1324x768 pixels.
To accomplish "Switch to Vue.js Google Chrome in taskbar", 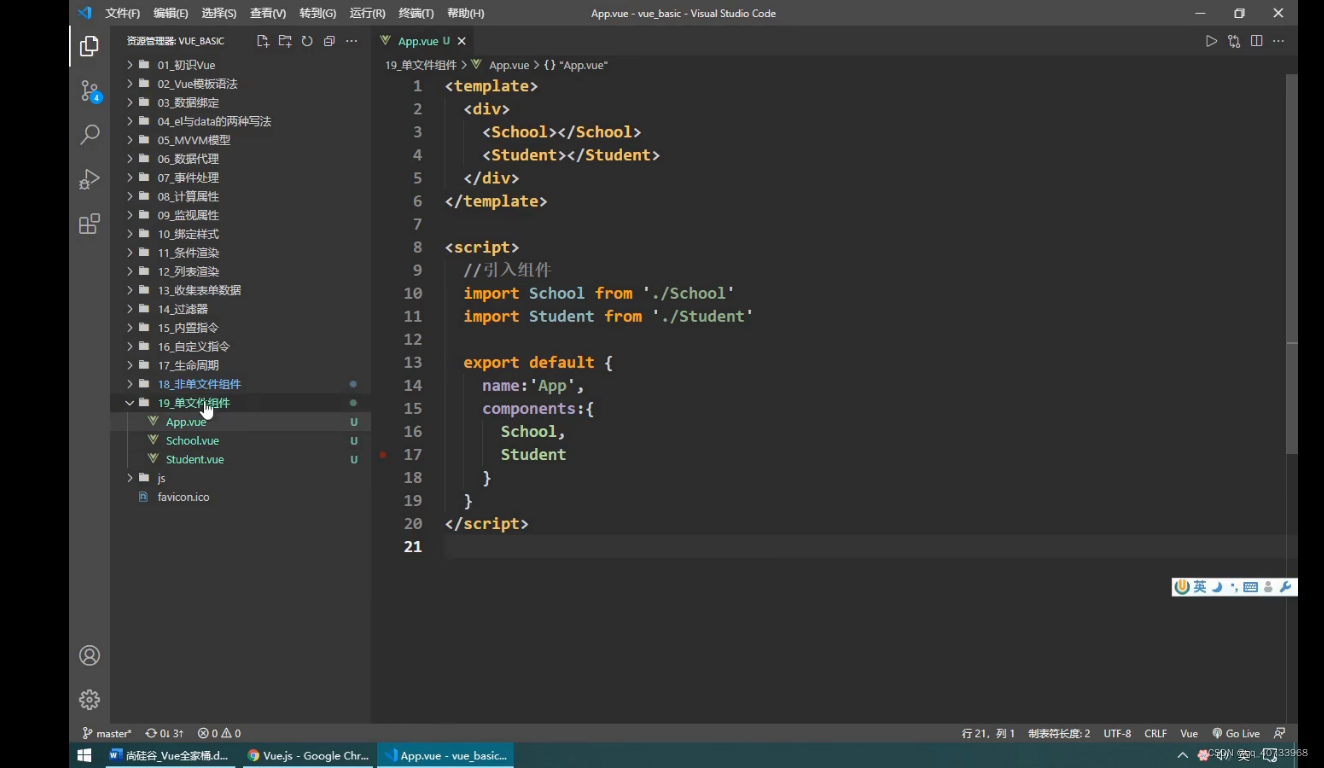I will pyautogui.click(x=308, y=755).
